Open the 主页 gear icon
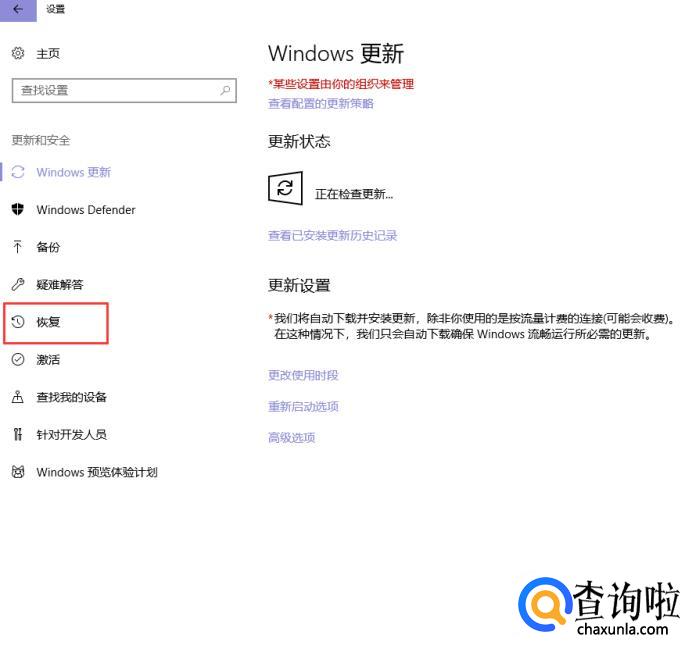This screenshot has height=660, width=692. pyautogui.click(x=18, y=53)
